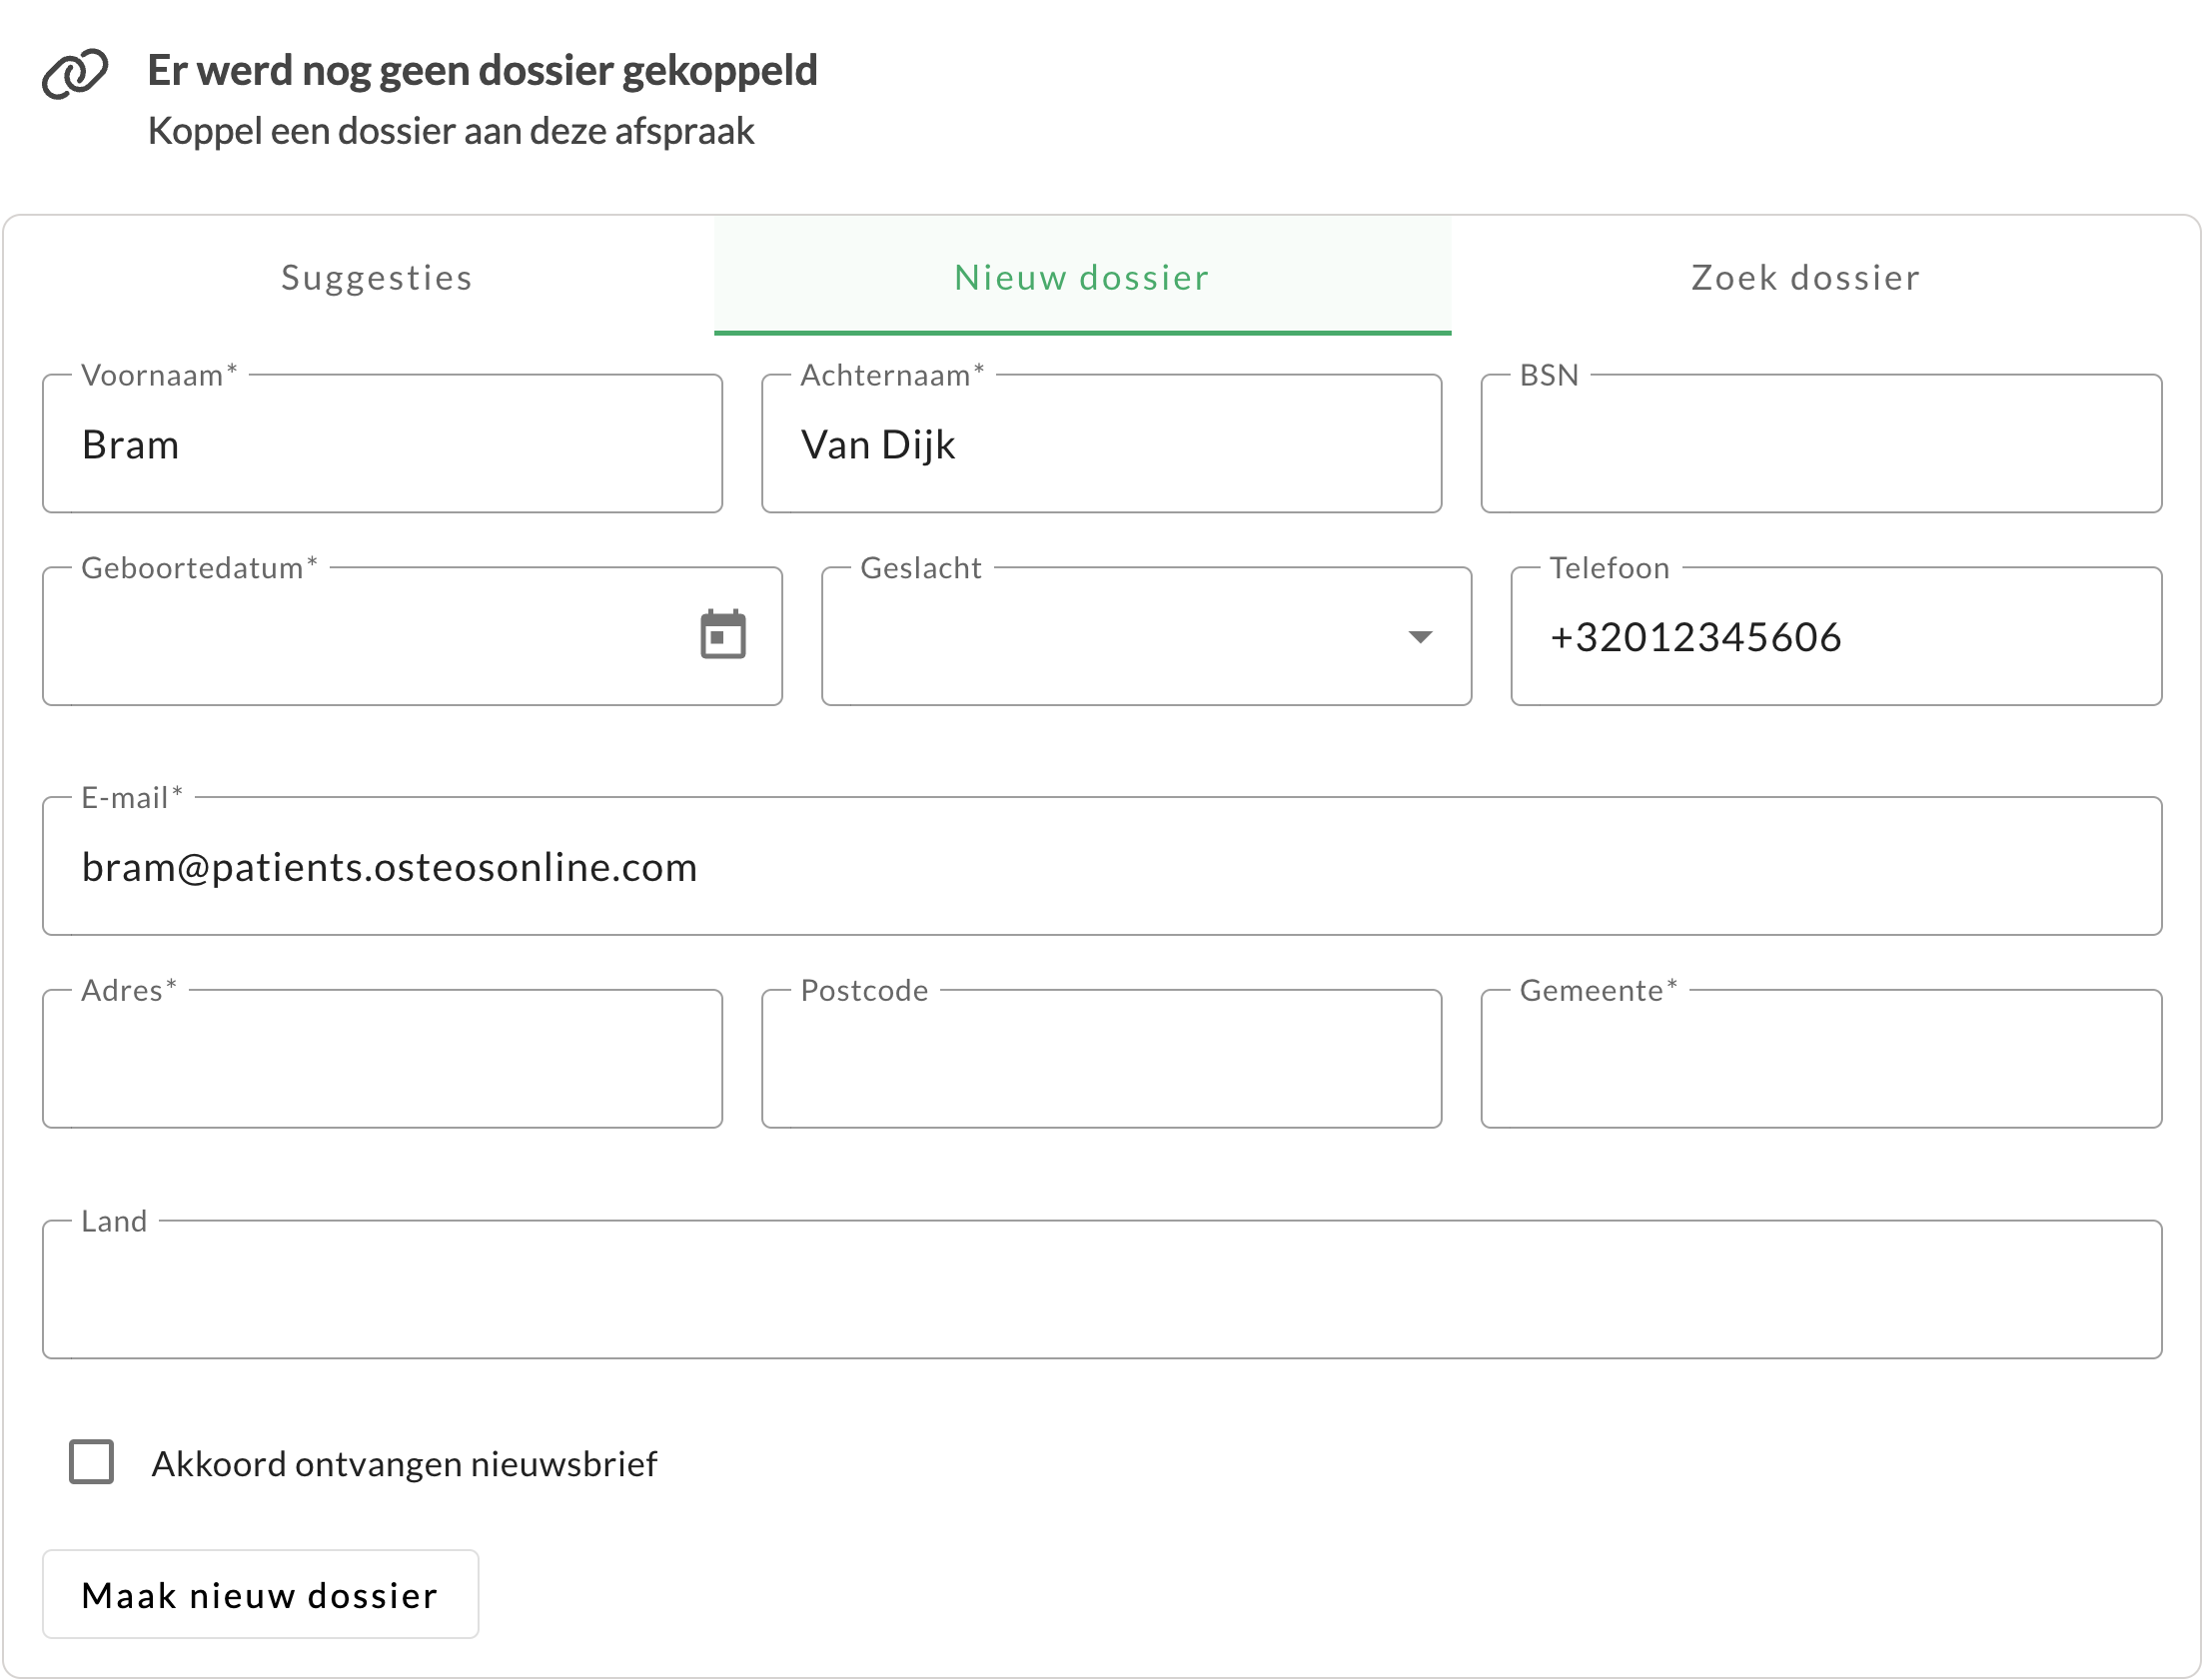The image size is (2204, 1680).
Task: Select the E-mail address field
Action: [x=1101, y=867]
